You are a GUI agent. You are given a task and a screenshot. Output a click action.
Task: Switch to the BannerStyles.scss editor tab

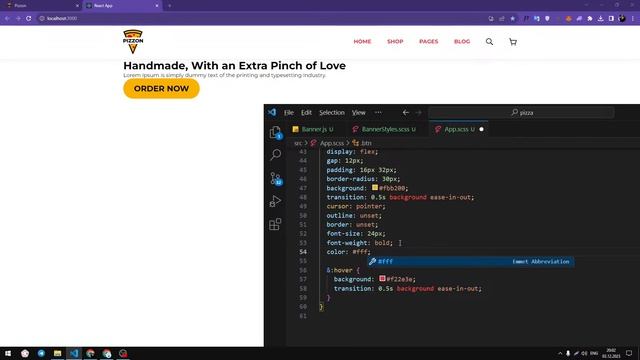[x=384, y=129]
